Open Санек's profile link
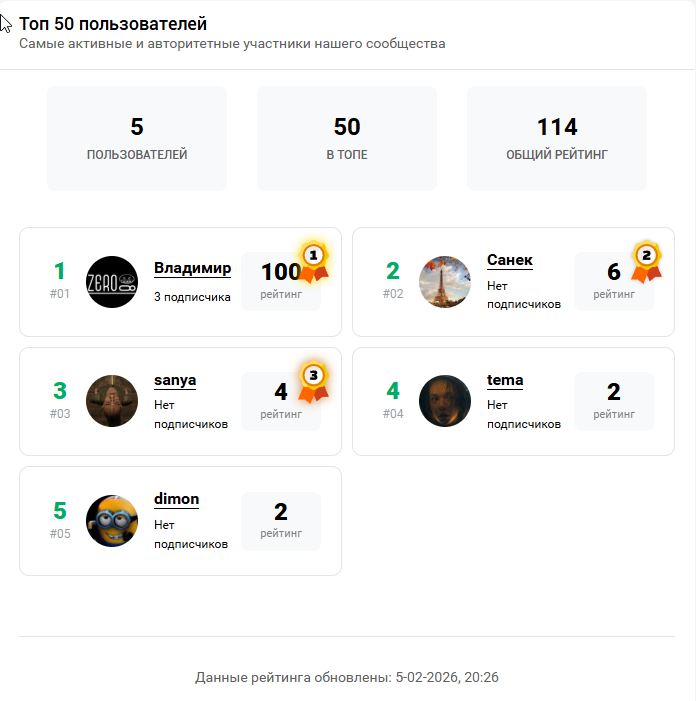The height and width of the screenshot is (701, 696). [x=510, y=260]
